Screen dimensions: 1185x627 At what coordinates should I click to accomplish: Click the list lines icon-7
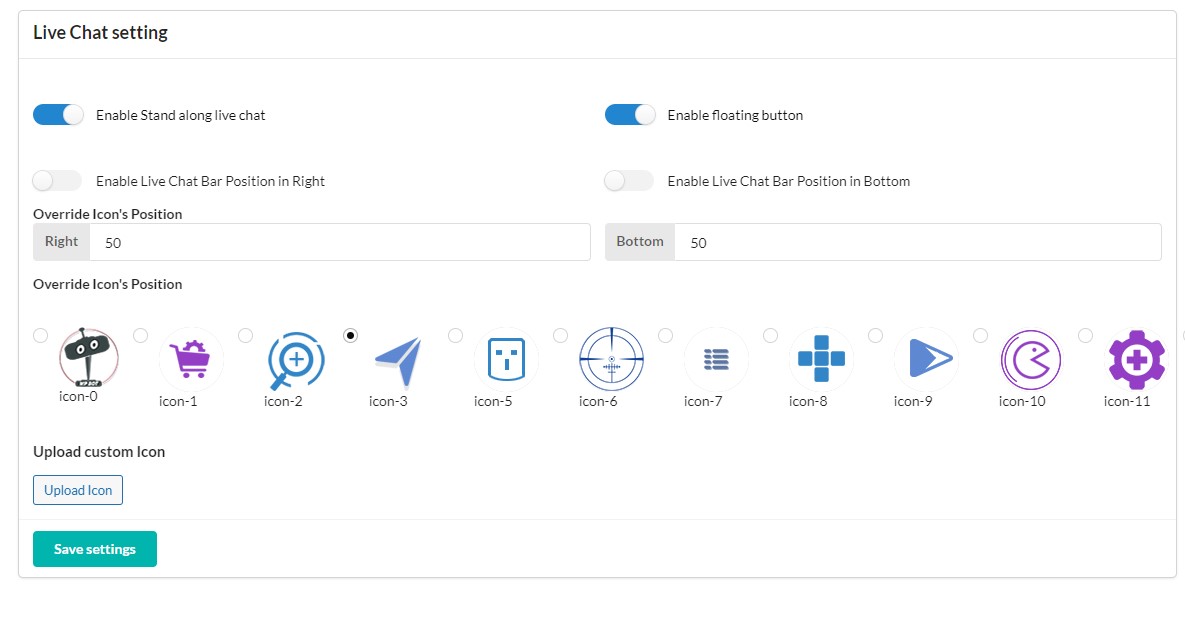716,360
